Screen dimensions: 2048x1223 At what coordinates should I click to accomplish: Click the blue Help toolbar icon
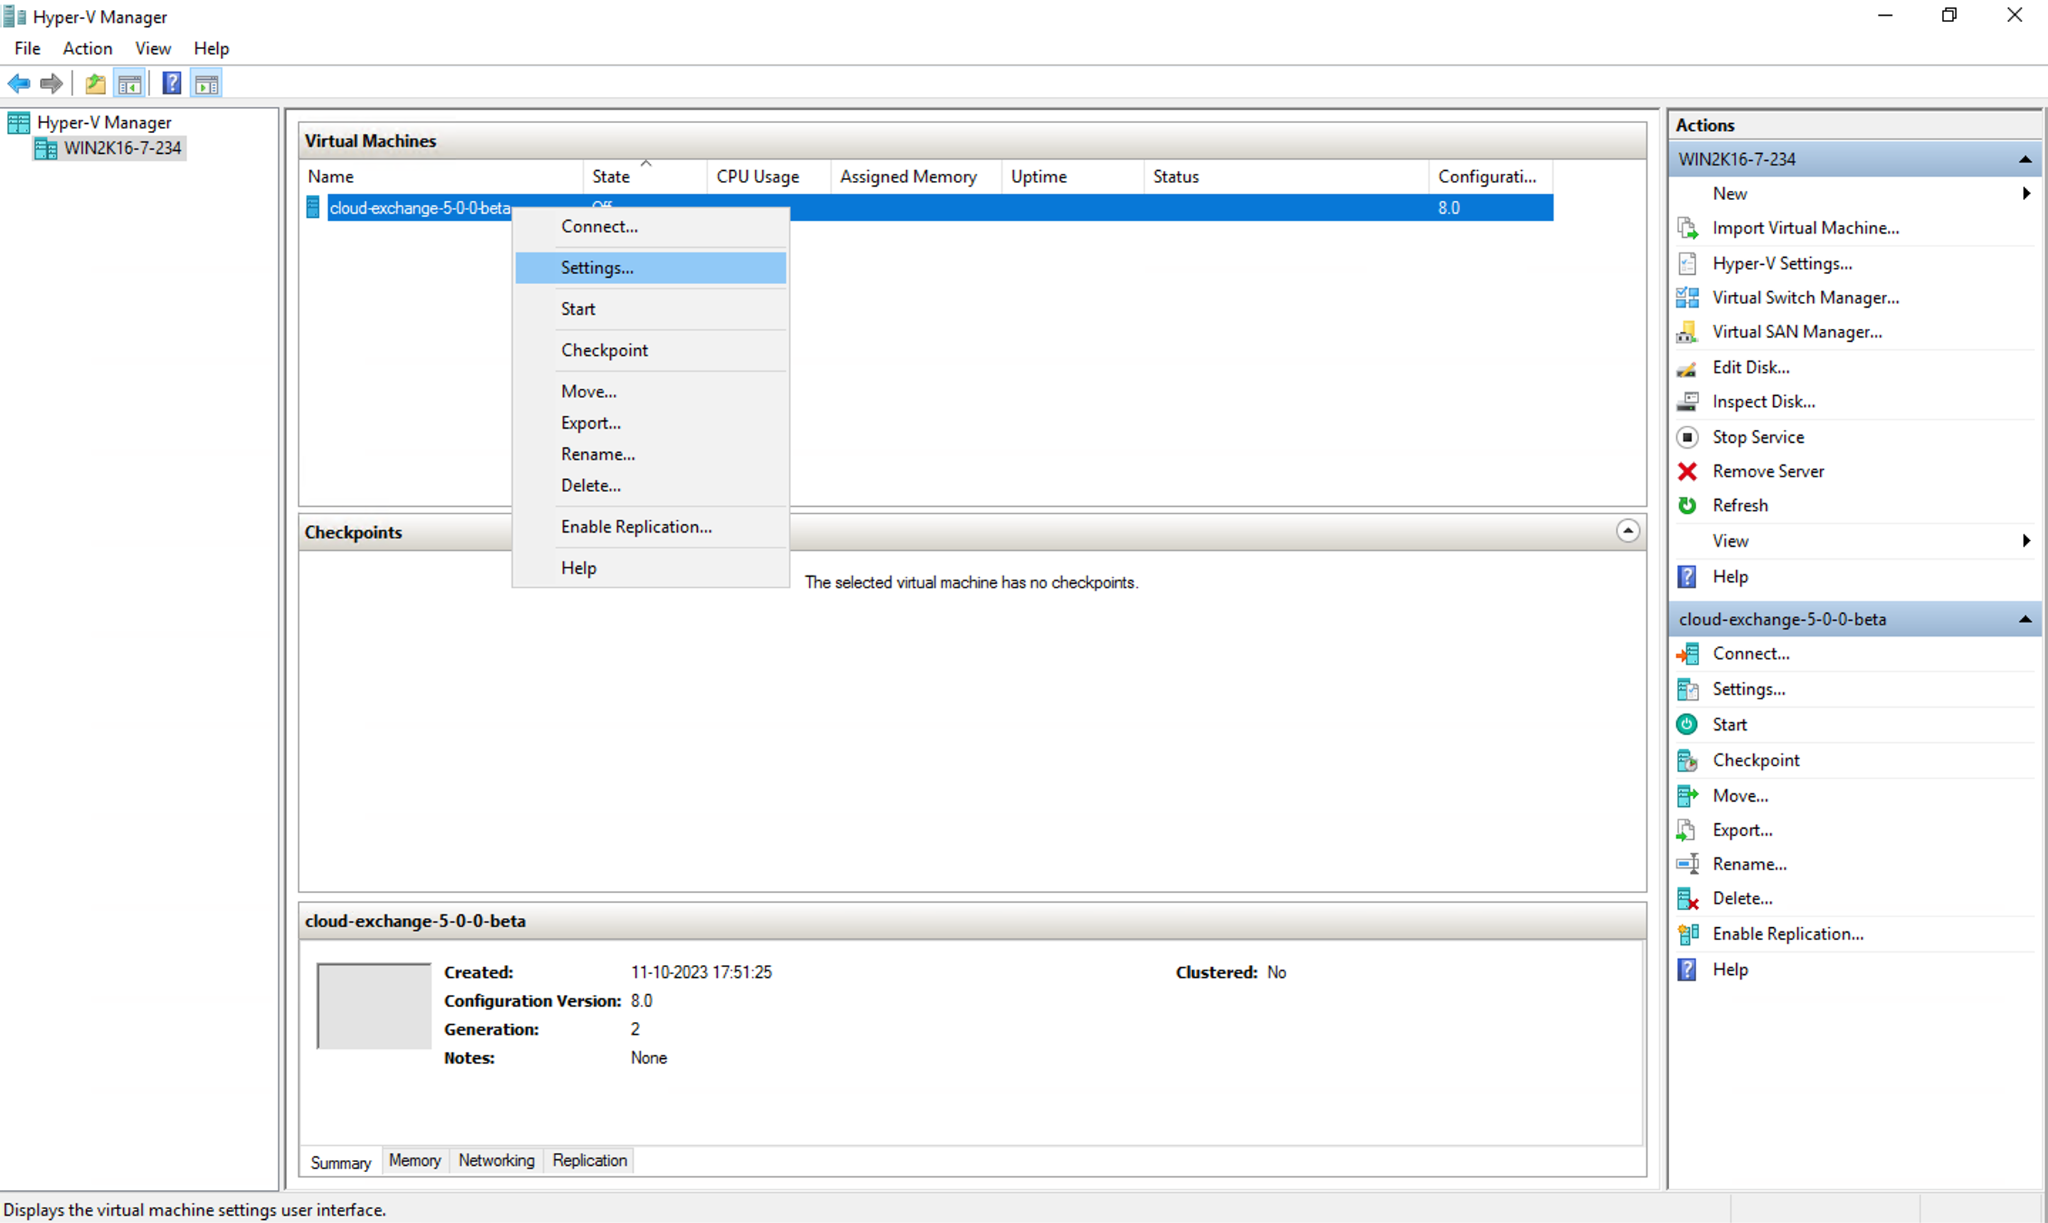(x=172, y=84)
